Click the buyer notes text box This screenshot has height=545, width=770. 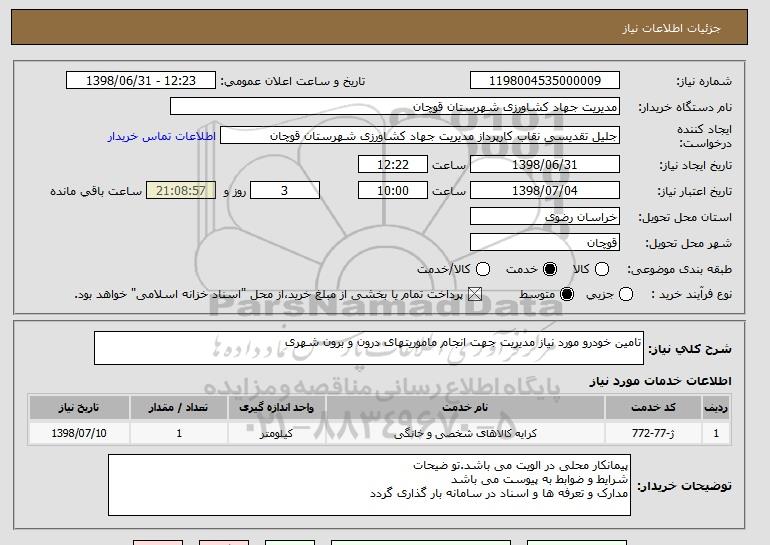369,485
